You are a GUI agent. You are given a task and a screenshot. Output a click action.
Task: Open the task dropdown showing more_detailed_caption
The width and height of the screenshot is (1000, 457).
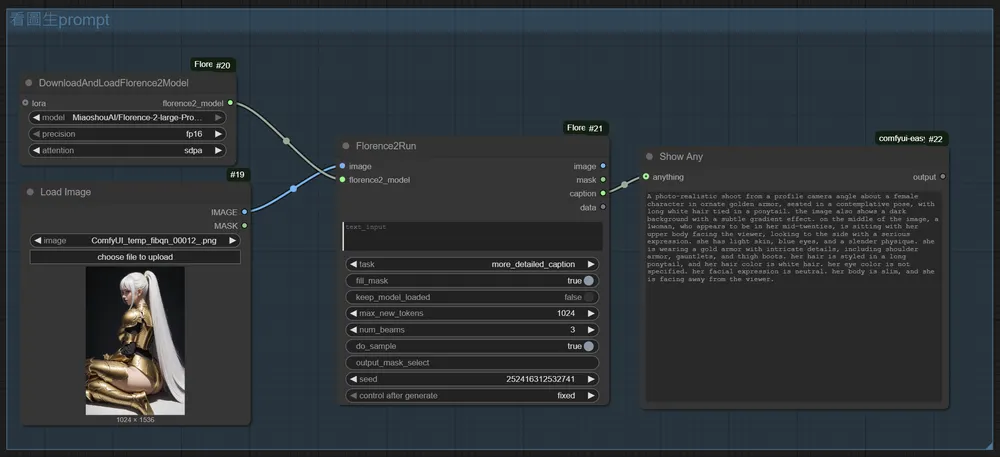(x=472, y=264)
